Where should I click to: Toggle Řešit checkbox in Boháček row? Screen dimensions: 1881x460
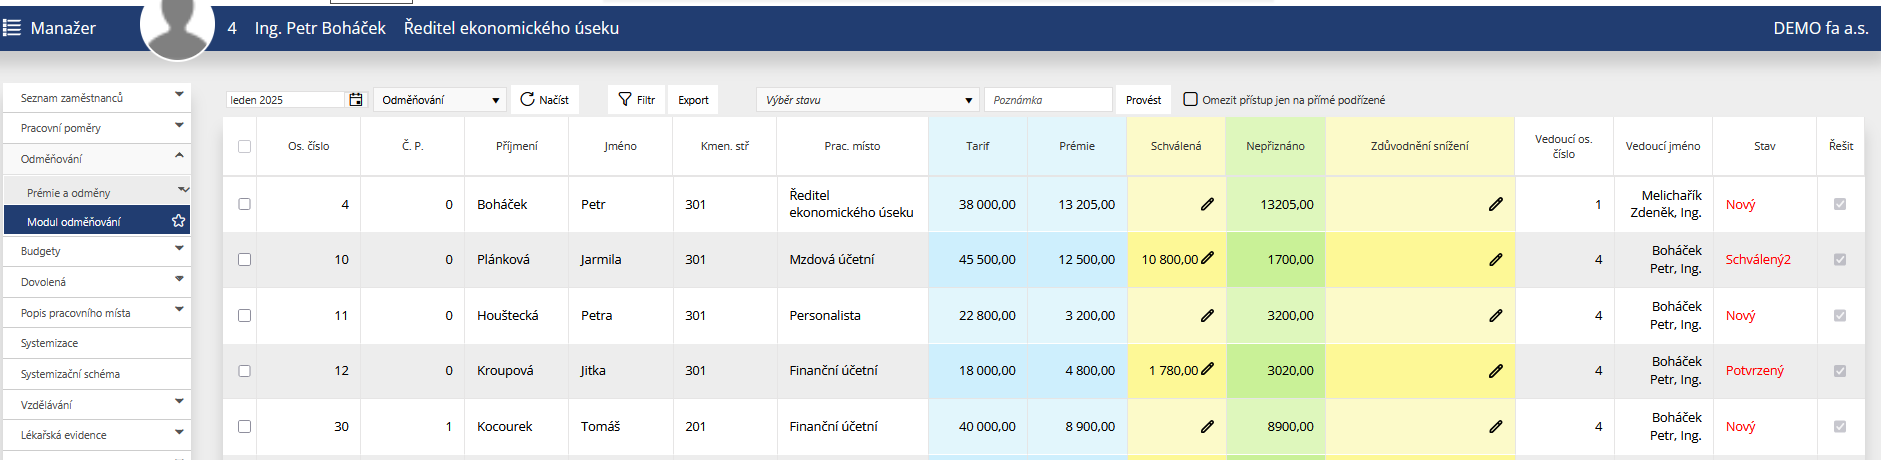pyautogui.click(x=1840, y=204)
